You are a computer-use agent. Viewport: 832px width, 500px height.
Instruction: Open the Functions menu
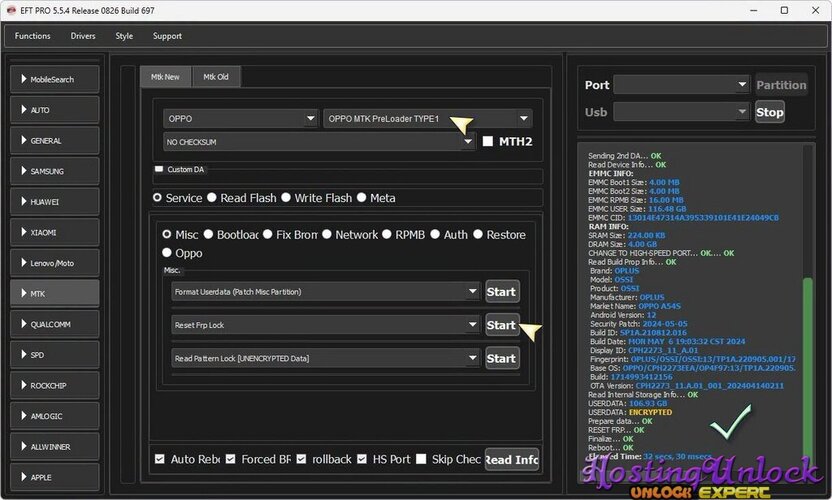click(x=32, y=36)
